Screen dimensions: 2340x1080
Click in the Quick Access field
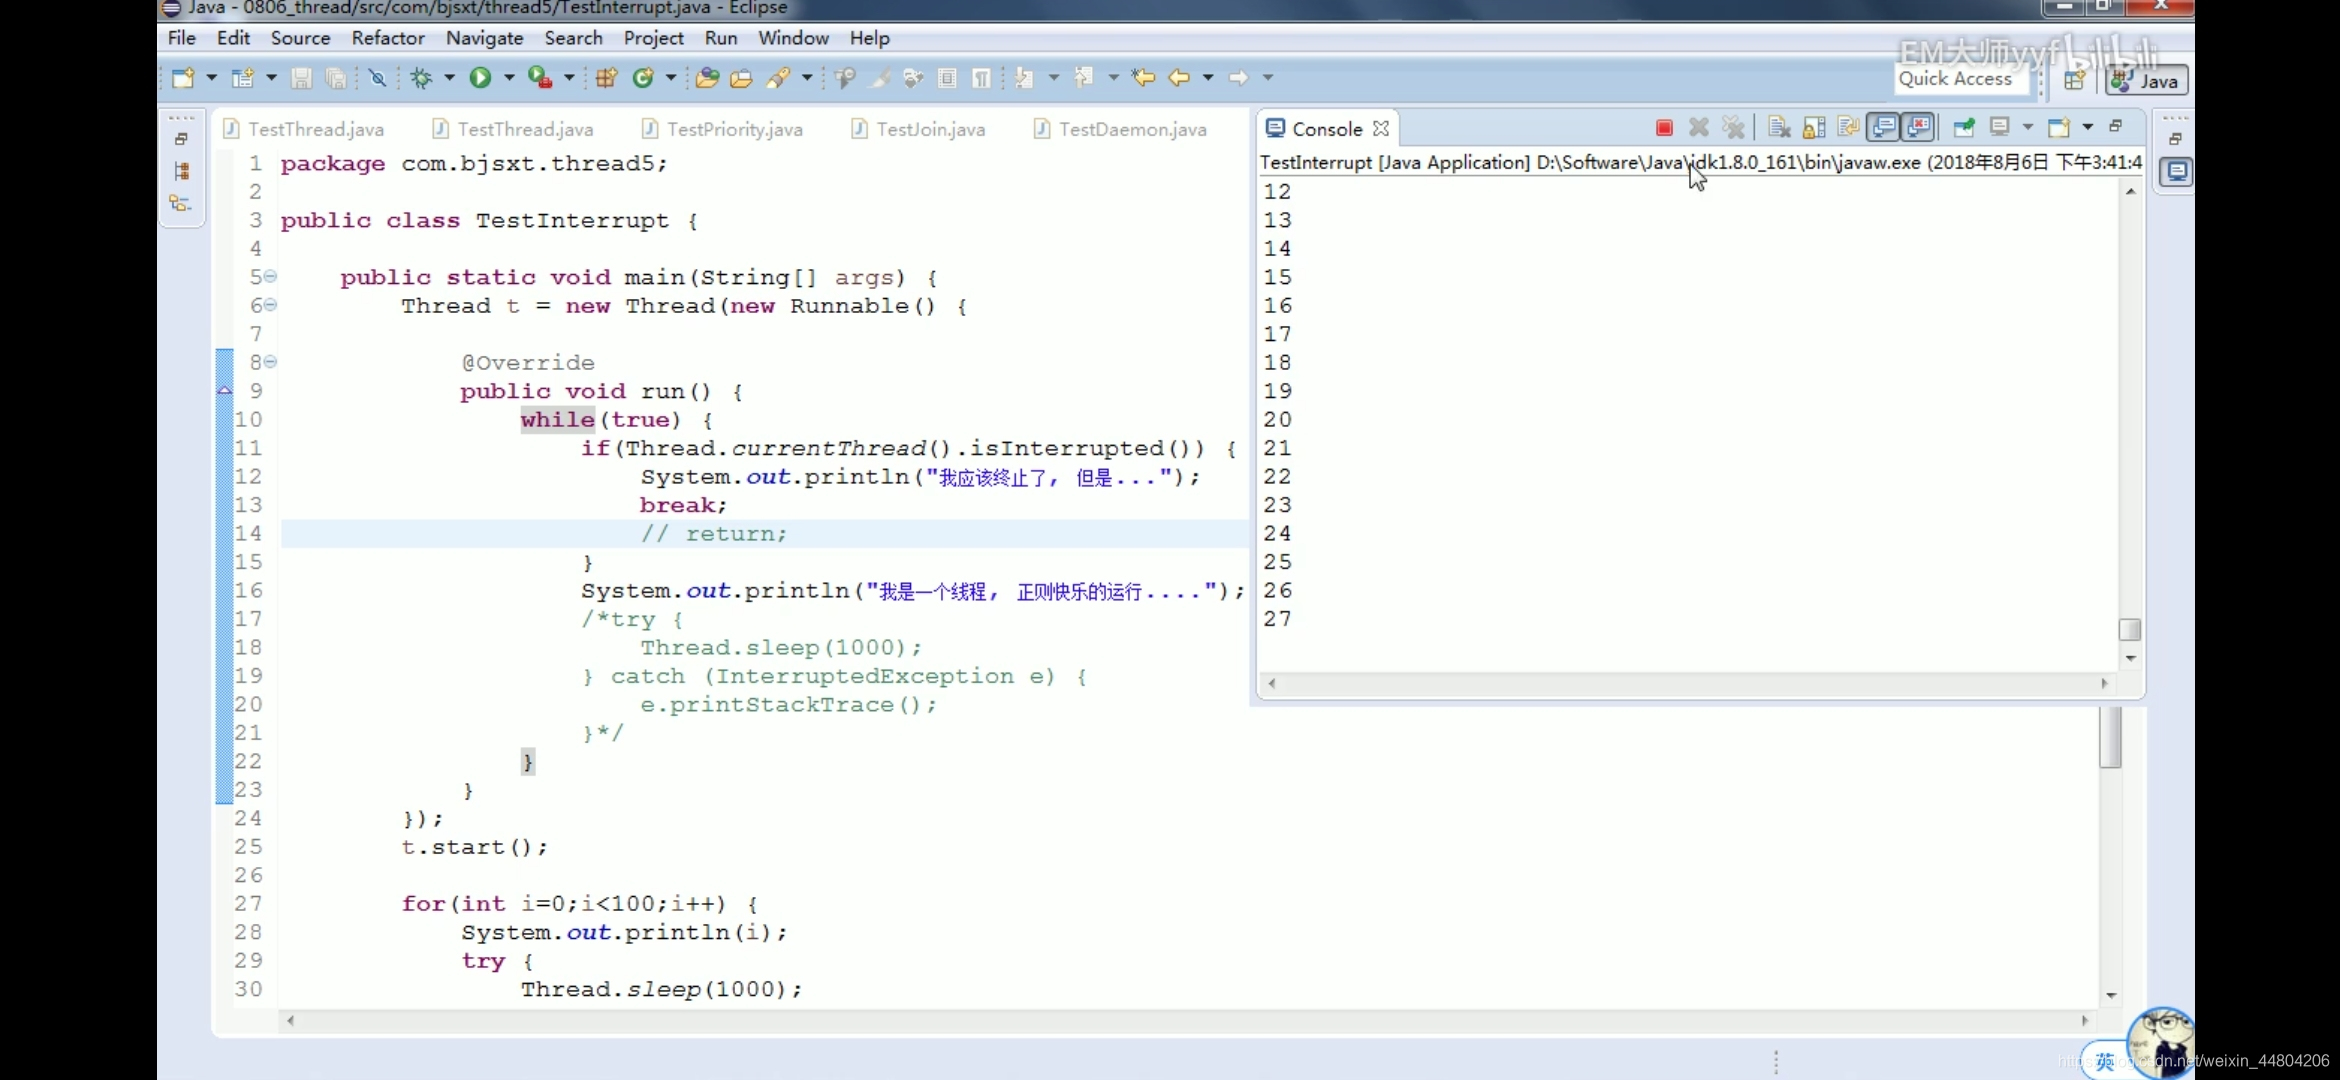(1956, 79)
